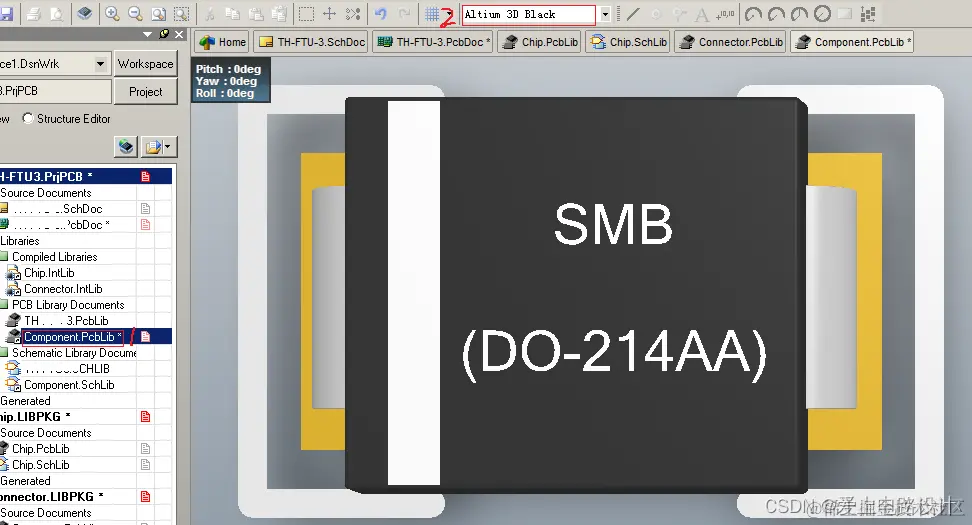Select Component.PcbLib in the project tree
This screenshot has height=525, width=972.
coord(73,337)
